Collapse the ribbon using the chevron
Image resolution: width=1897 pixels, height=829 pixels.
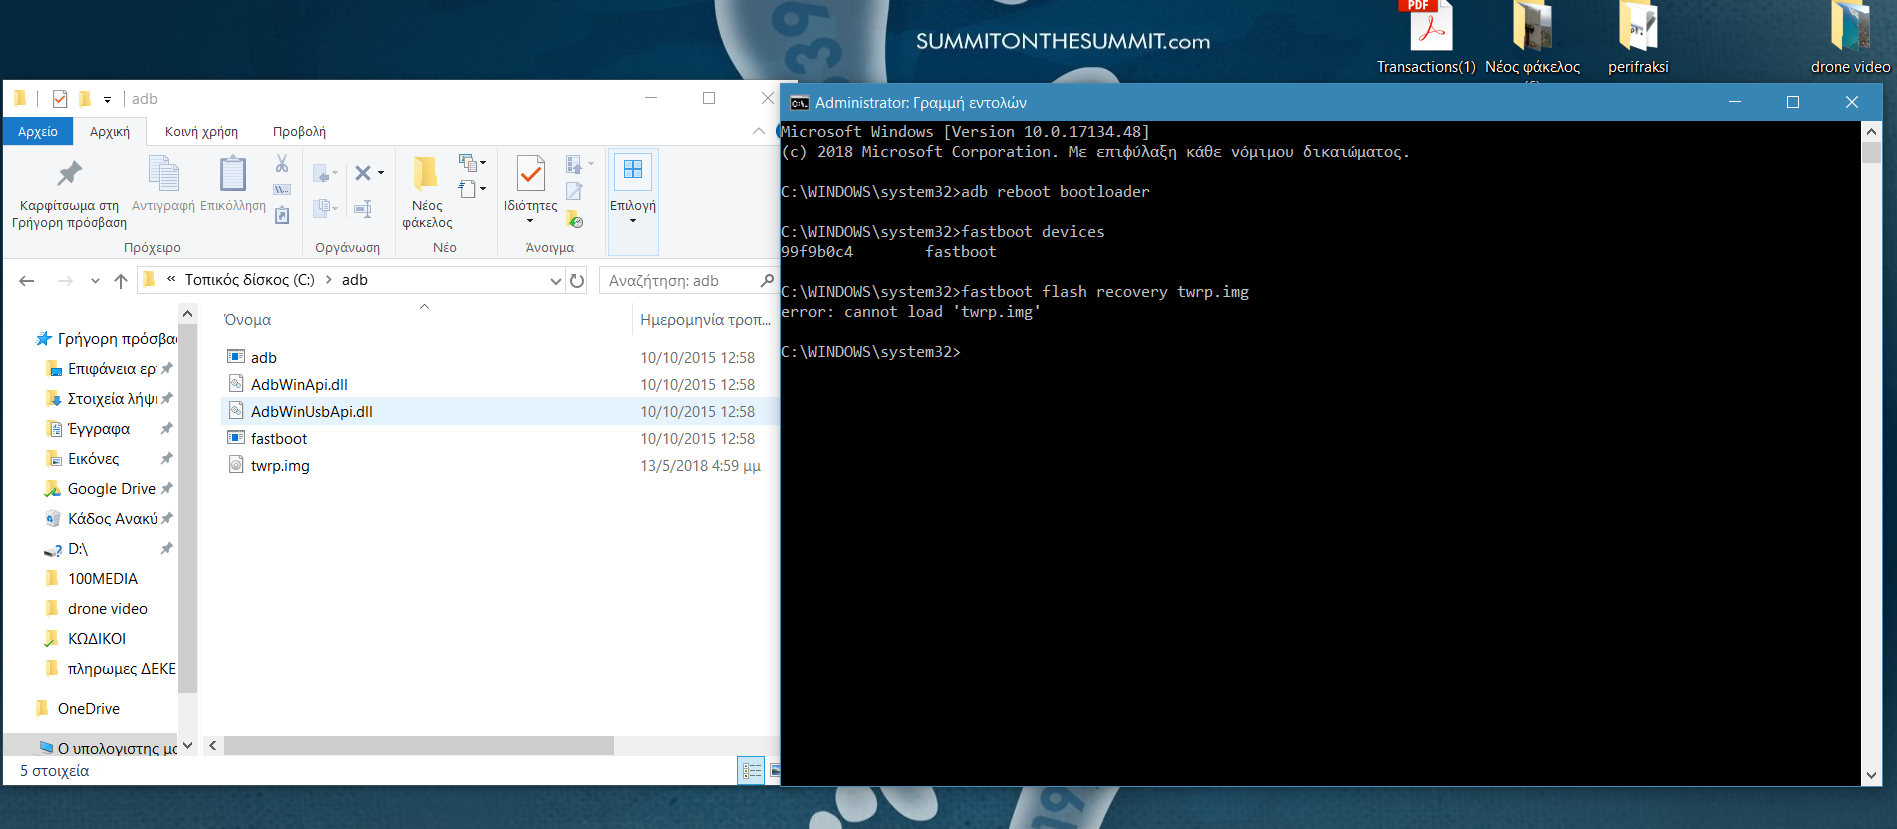tap(758, 131)
